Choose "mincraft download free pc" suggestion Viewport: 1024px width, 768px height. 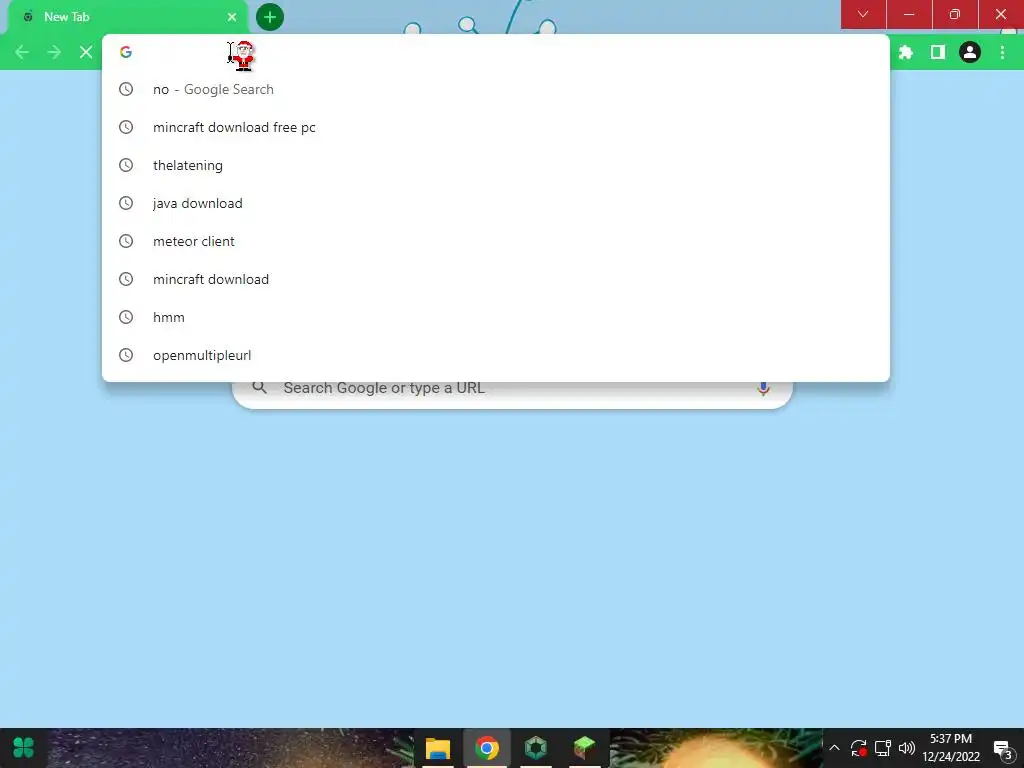[496, 127]
